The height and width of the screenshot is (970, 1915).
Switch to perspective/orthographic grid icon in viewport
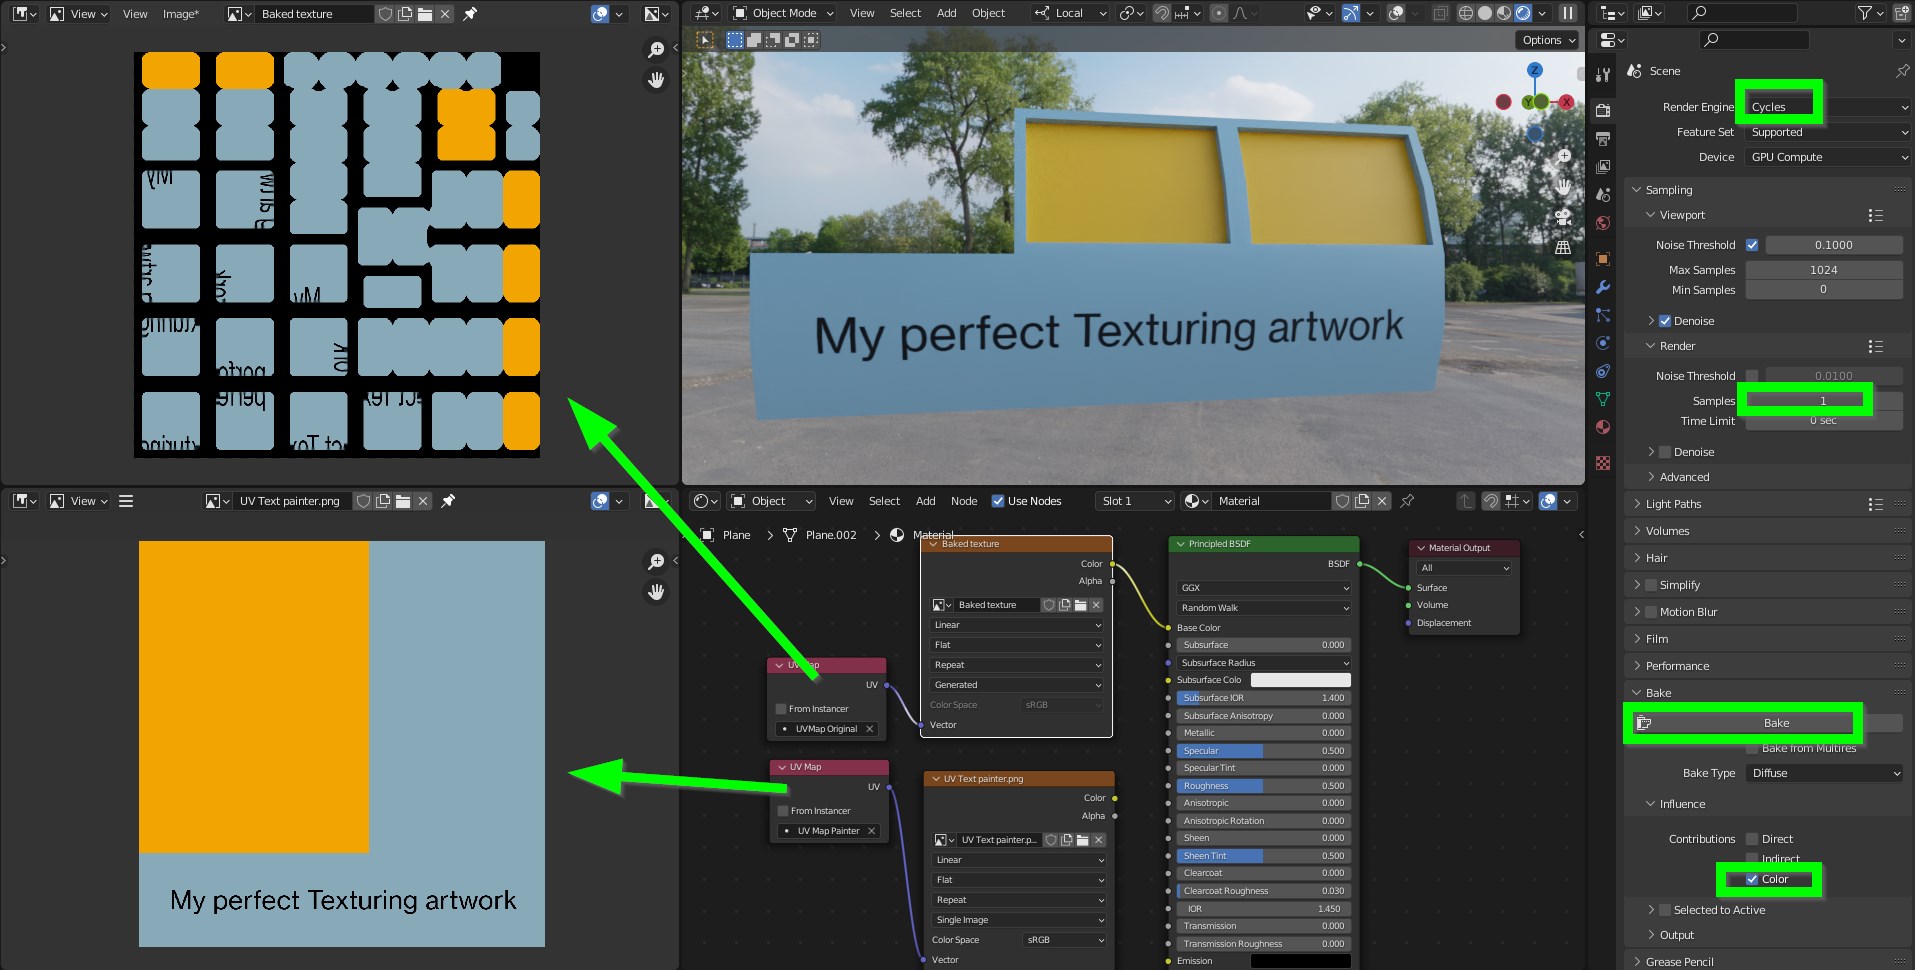(1563, 247)
